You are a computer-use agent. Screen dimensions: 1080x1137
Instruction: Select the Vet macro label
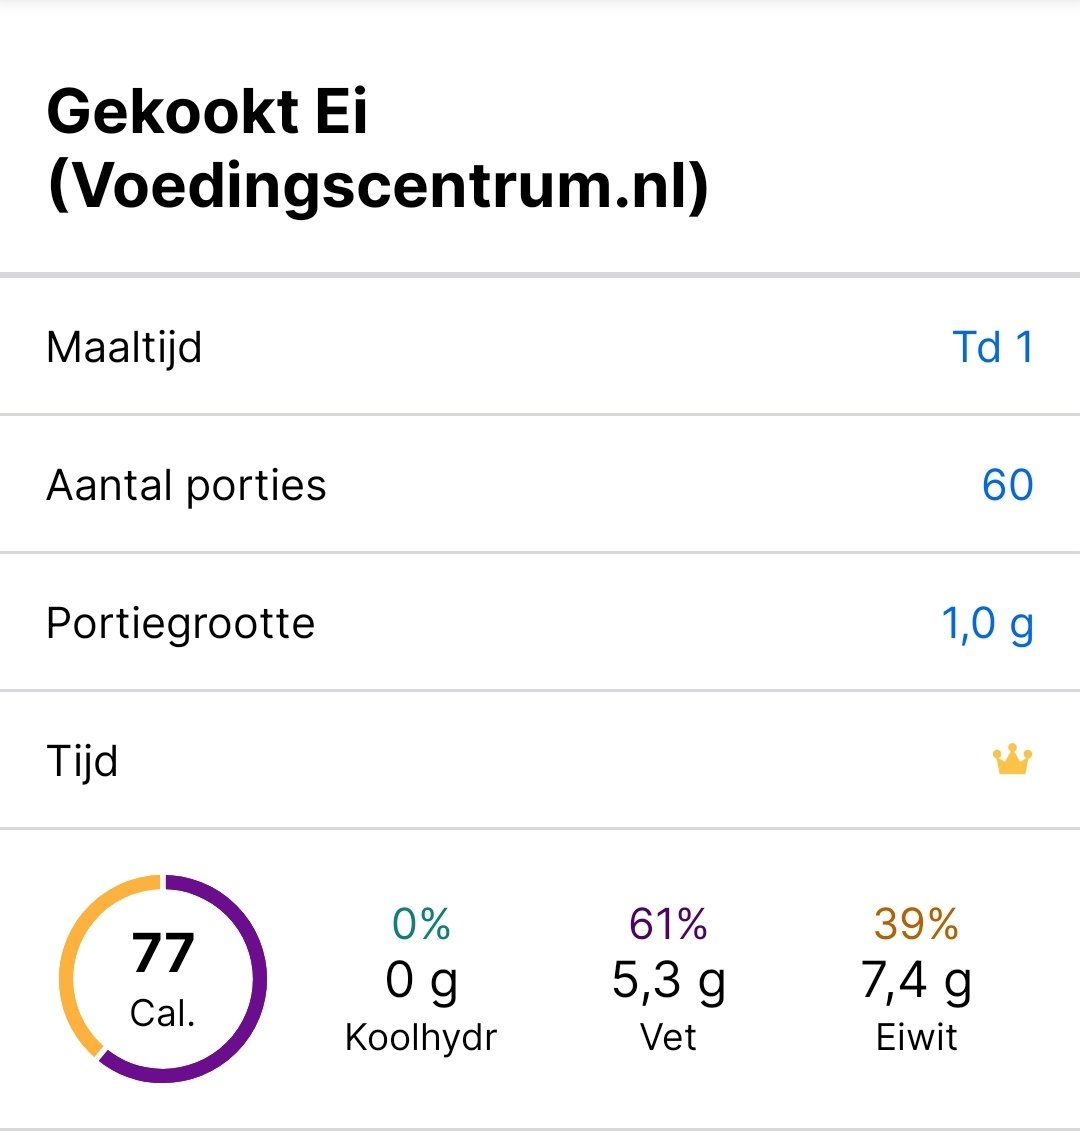pyautogui.click(x=668, y=1037)
